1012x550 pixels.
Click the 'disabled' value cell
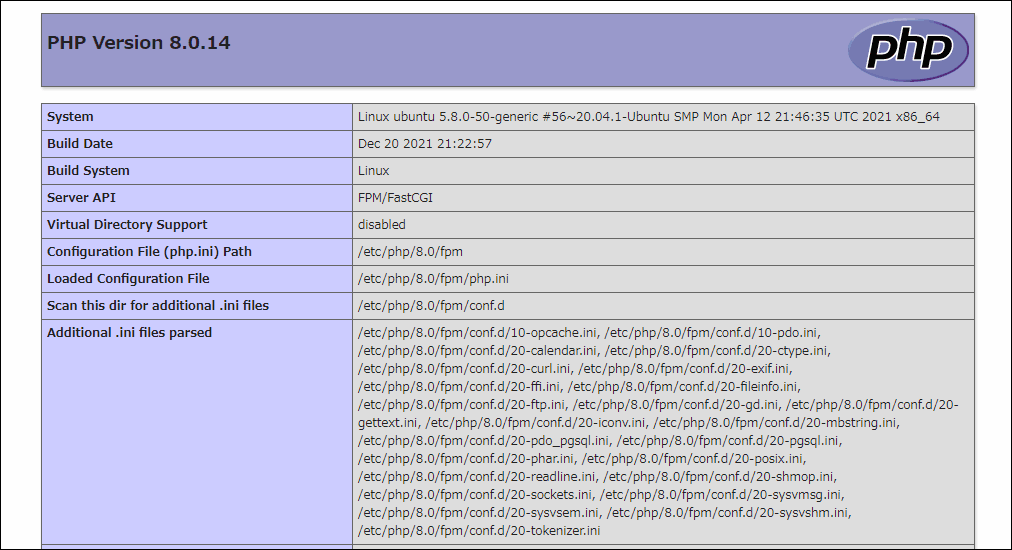663,225
